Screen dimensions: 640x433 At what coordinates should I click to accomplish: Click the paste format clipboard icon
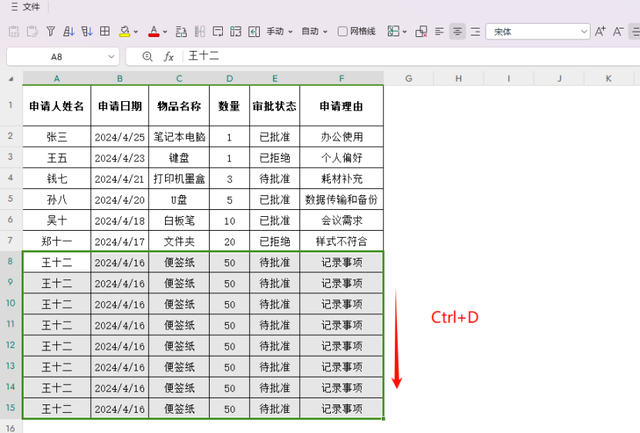tap(32, 31)
